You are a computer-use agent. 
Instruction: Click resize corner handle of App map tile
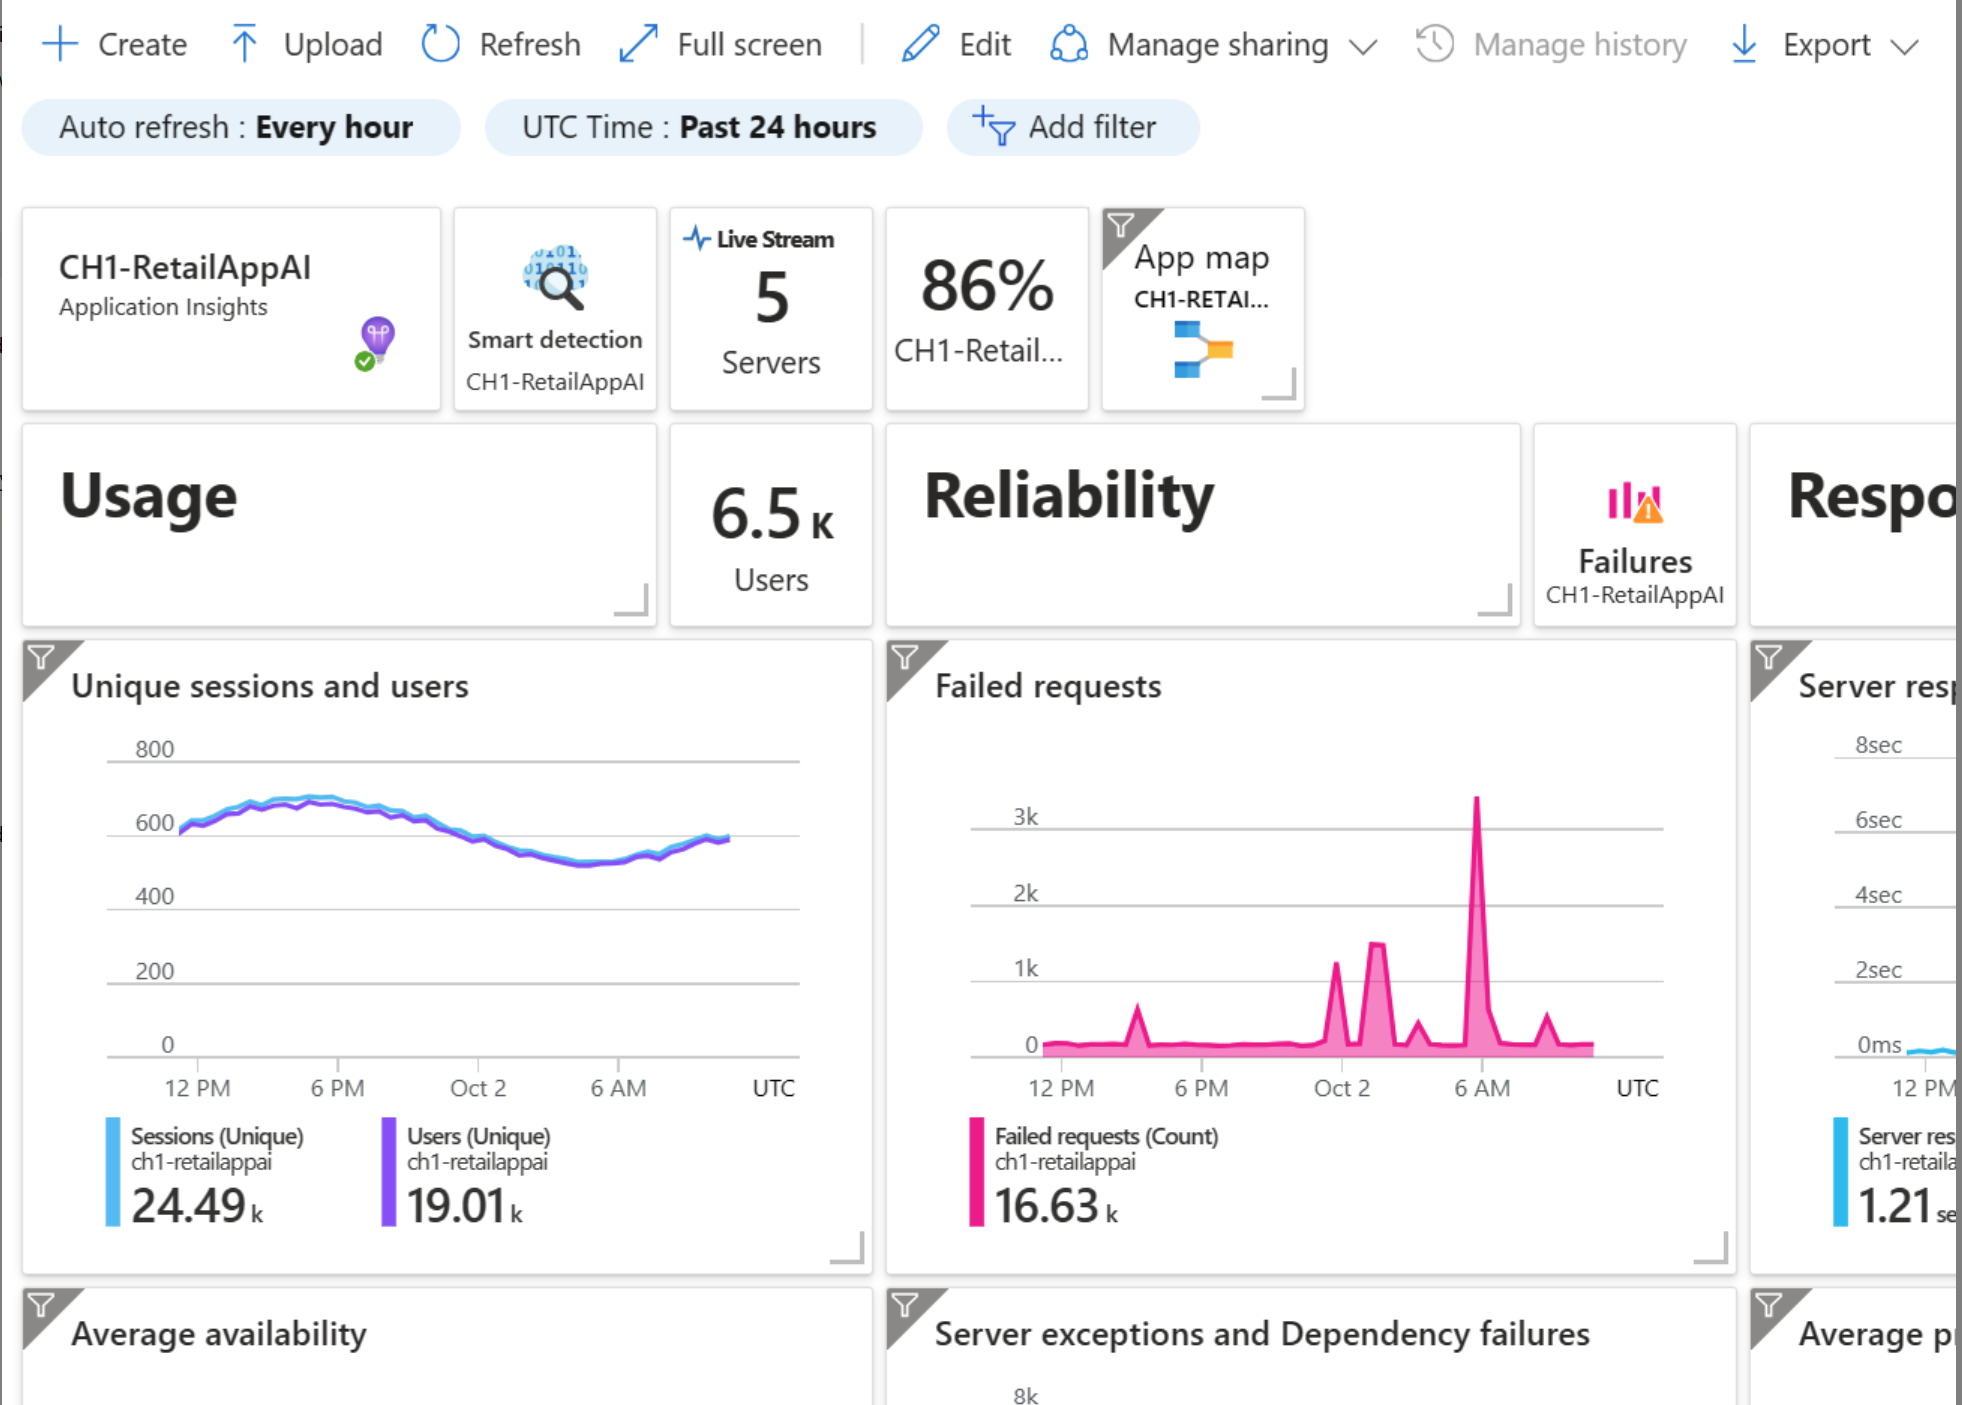pos(1280,384)
